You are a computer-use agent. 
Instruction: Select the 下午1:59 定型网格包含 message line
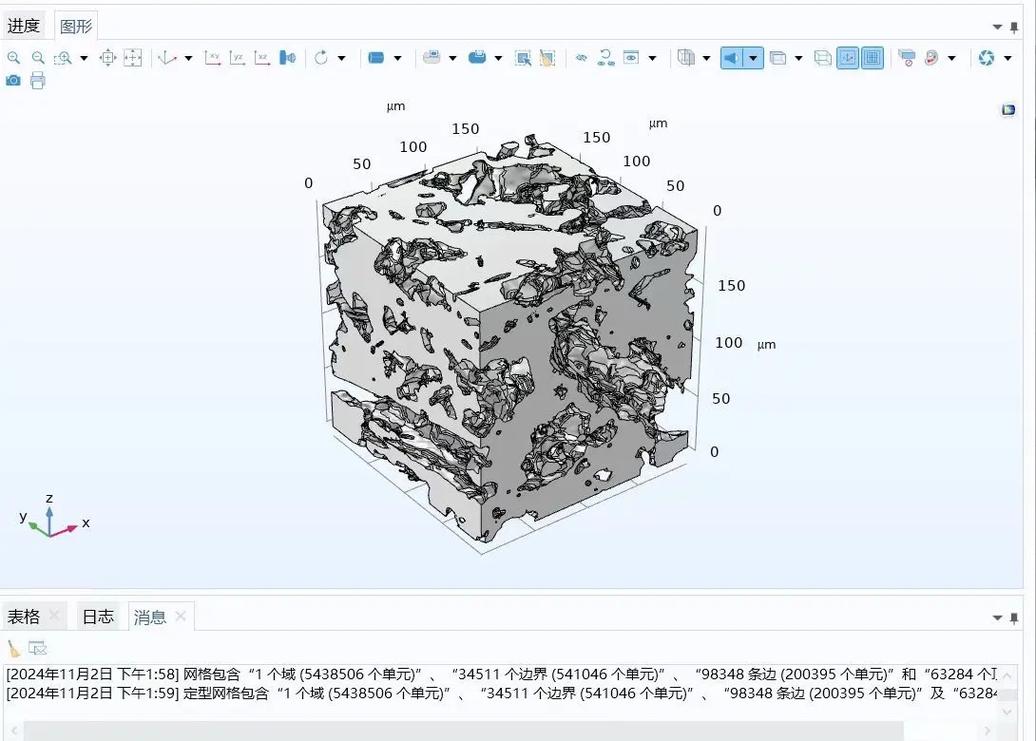click(501, 693)
